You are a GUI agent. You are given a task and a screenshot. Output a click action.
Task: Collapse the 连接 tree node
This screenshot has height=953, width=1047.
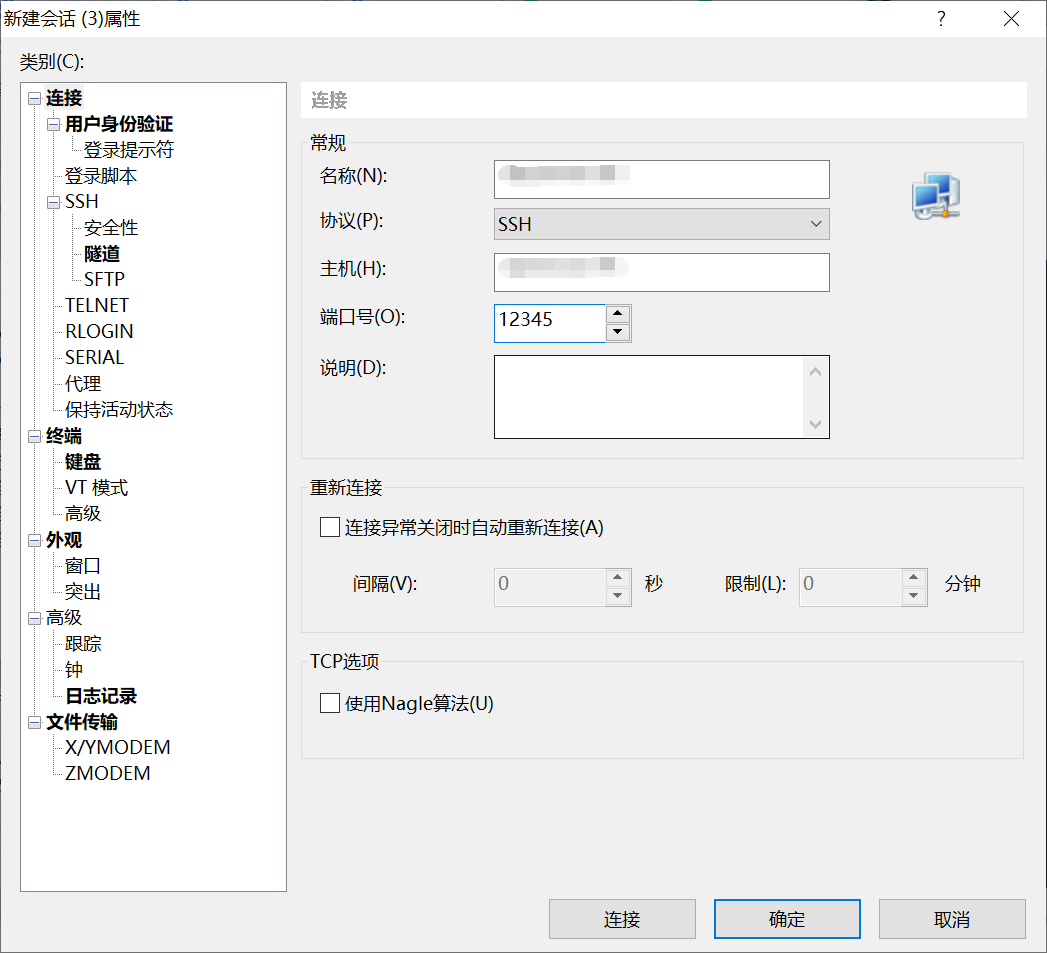coord(35,99)
